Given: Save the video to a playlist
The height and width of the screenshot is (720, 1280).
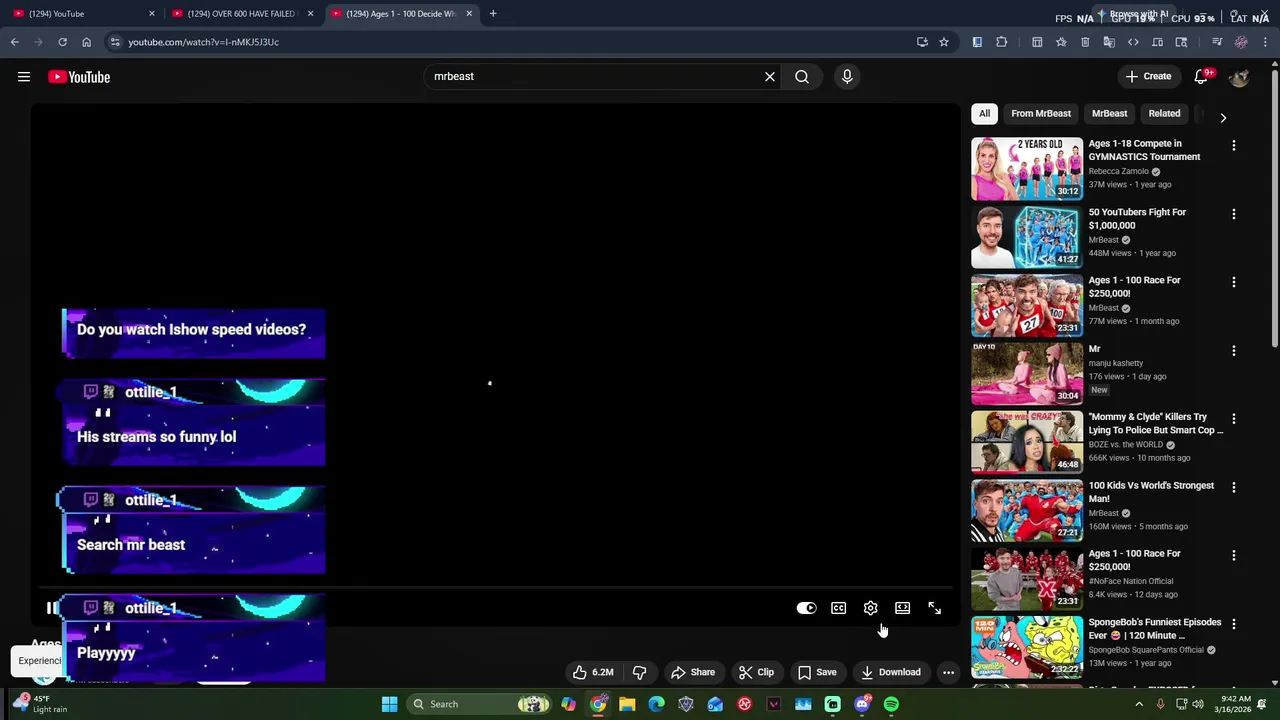Looking at the screenshot, I should [x=817, y=672].
